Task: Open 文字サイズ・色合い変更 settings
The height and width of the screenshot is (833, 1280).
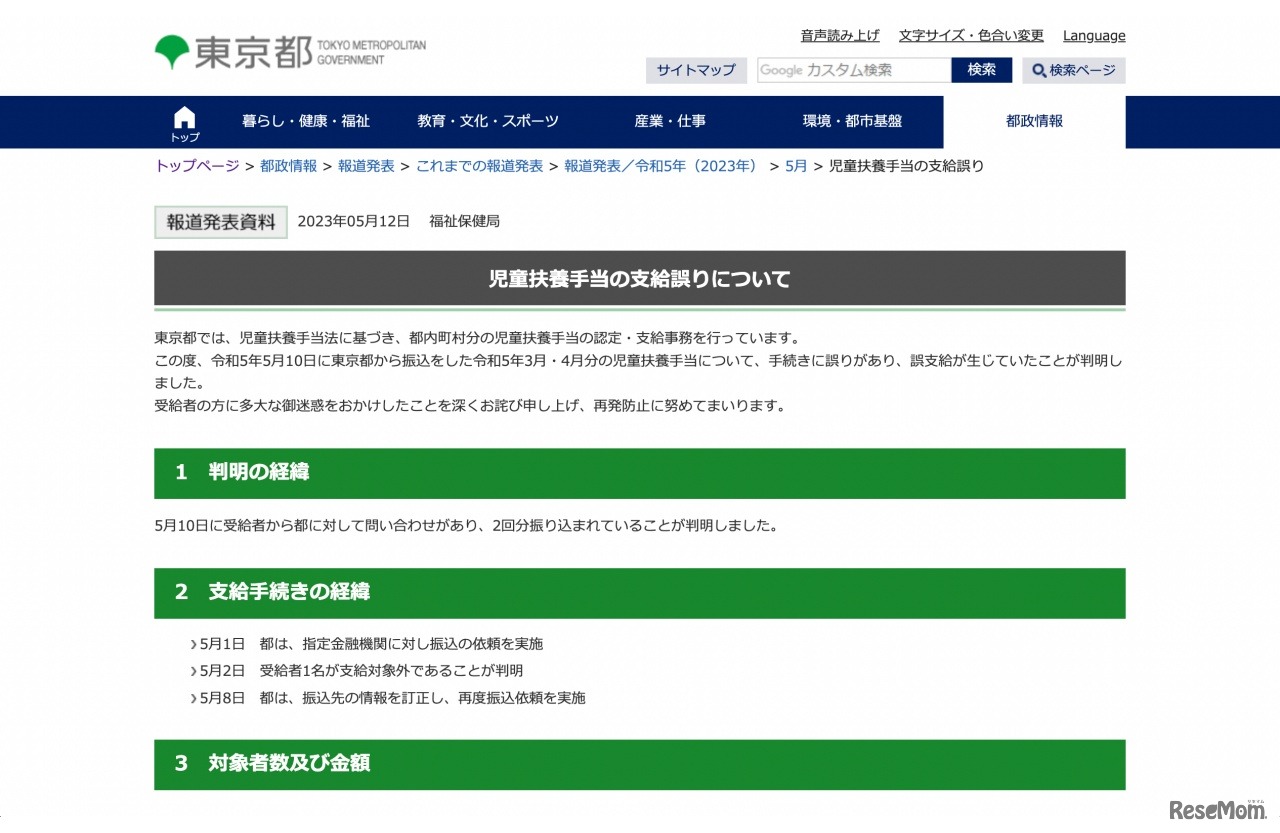Action: [x=970, y=36]
